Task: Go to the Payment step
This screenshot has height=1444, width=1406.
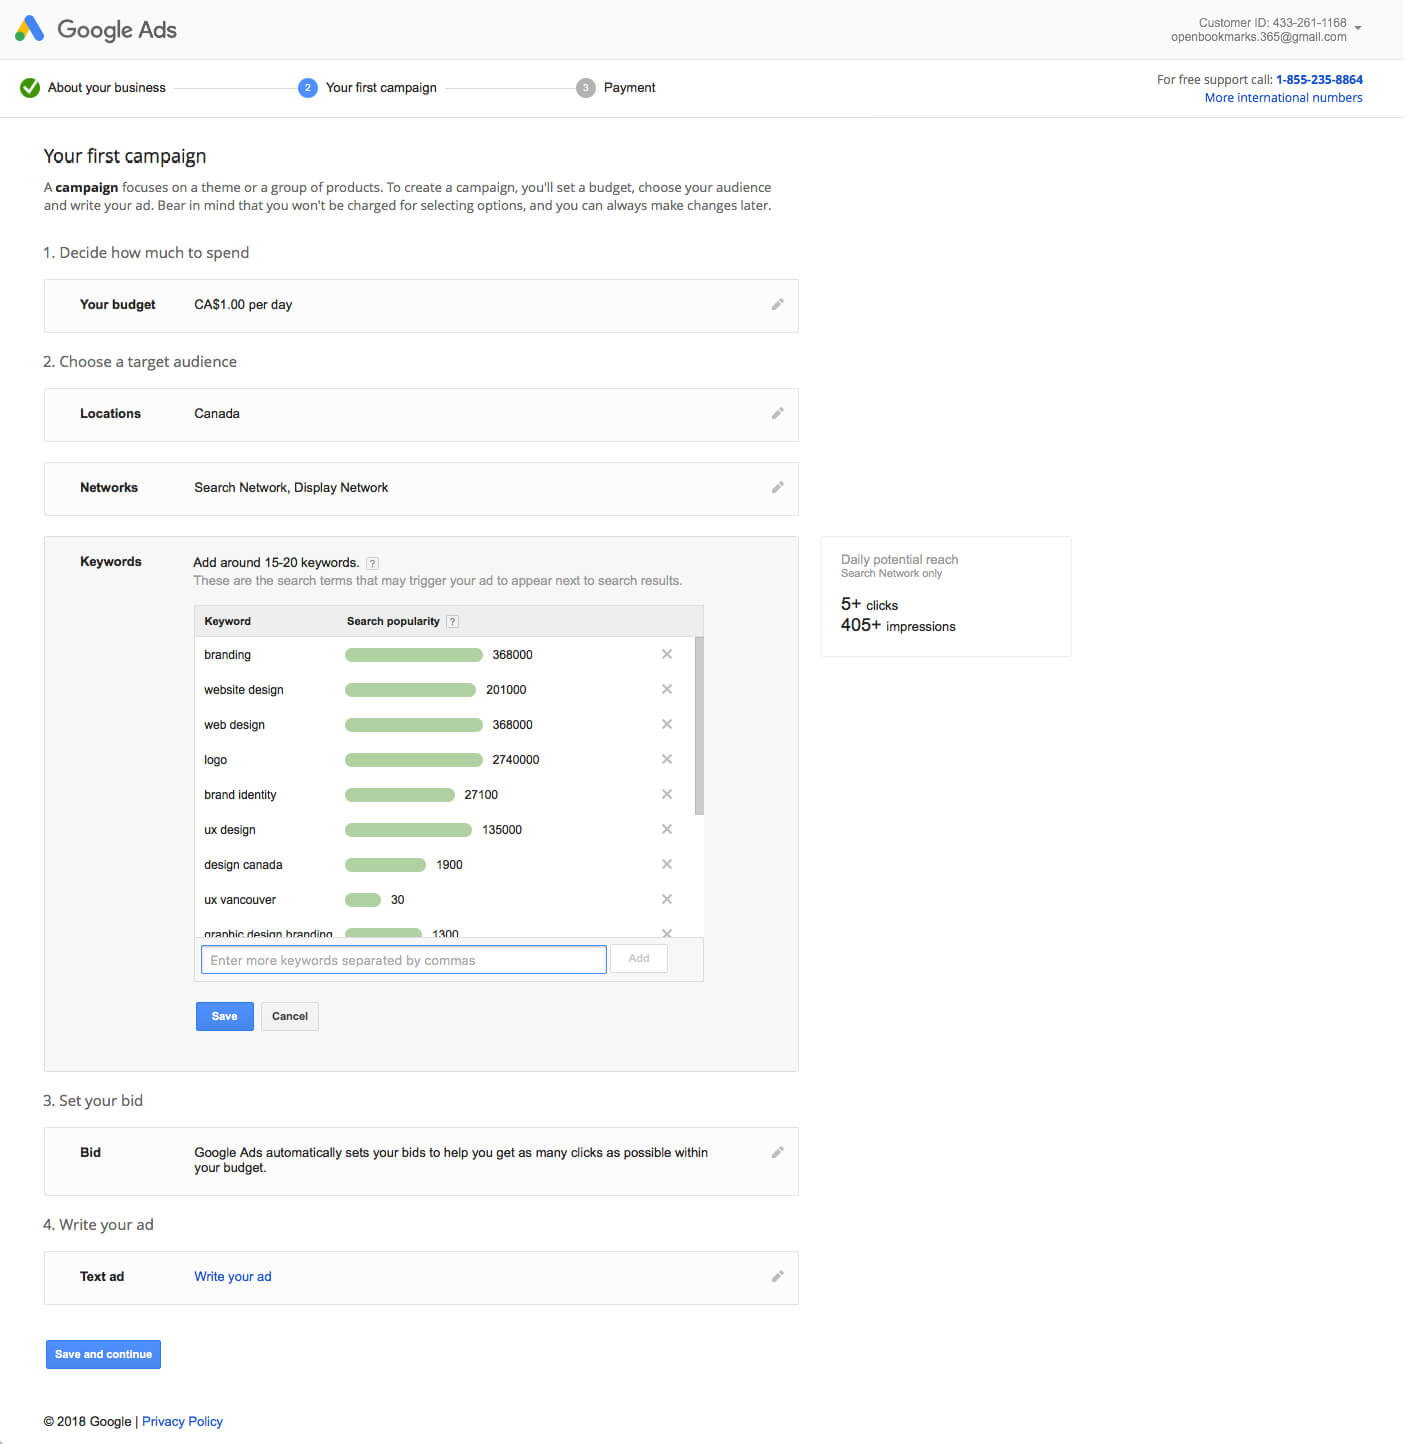Action: (x=629, y=88)
